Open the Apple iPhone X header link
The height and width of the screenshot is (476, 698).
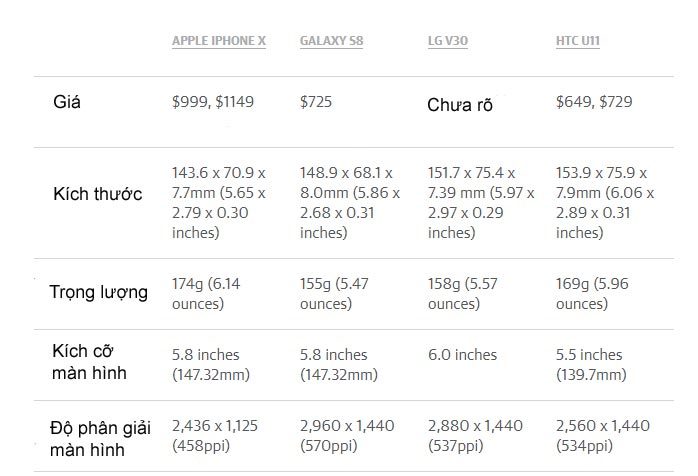(x=218, y=41)
